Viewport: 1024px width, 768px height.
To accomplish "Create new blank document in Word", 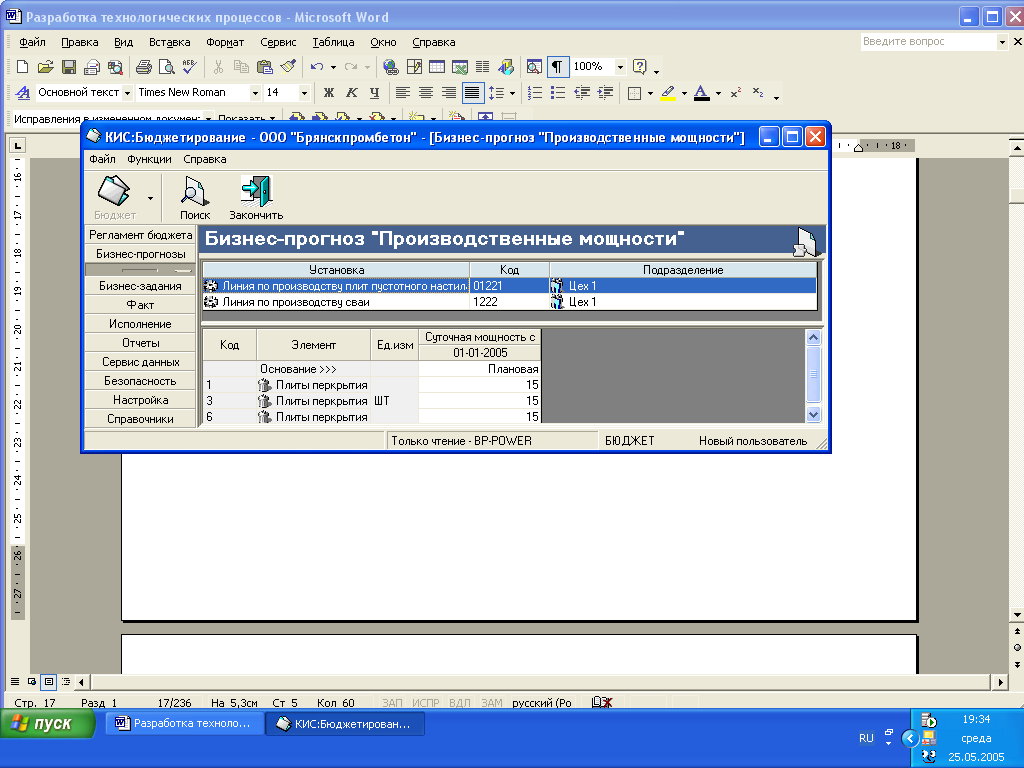I will pos(22,67).
